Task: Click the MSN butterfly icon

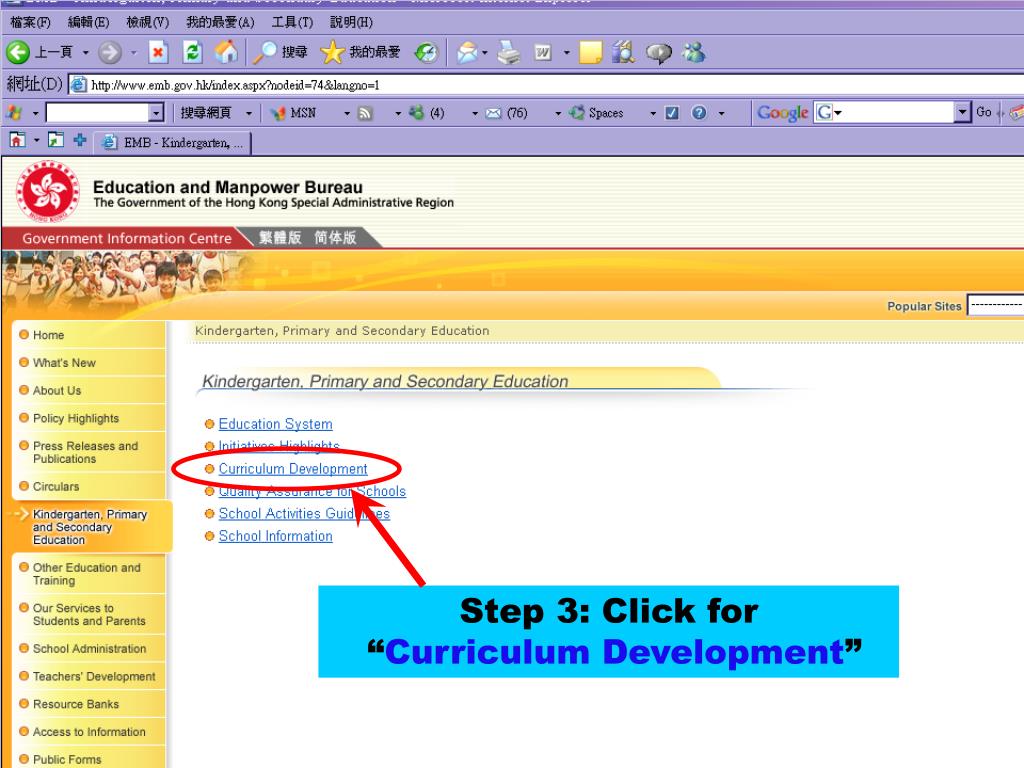Action: point(278,113)
